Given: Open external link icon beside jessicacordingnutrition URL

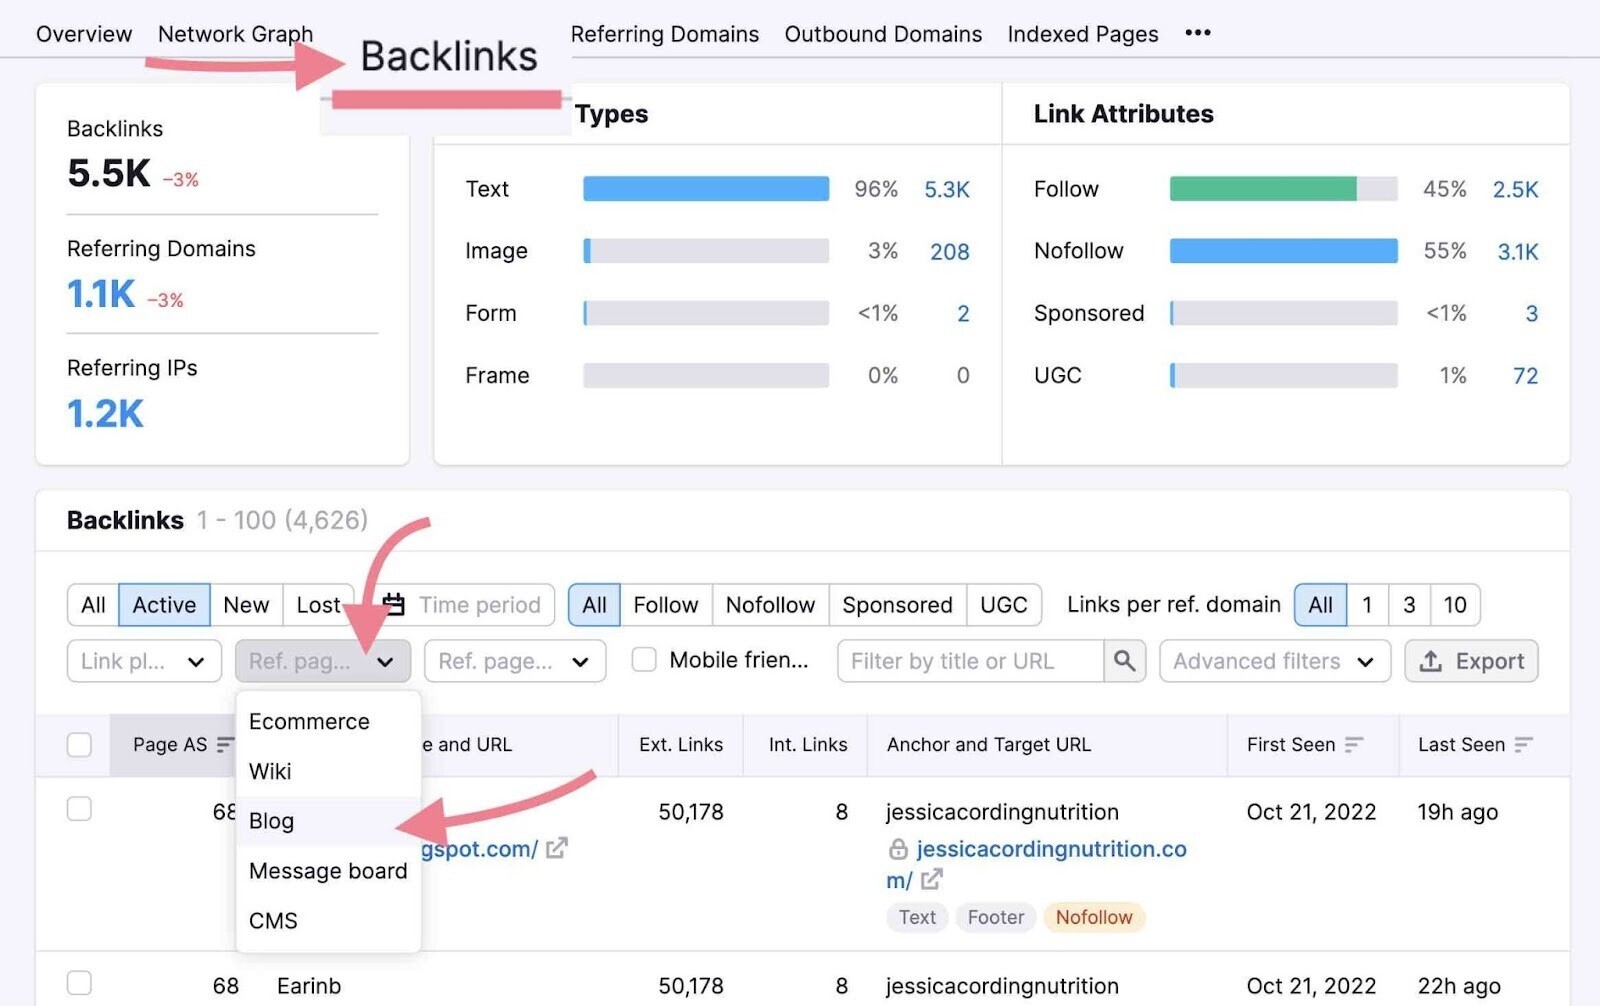Looking at the screenshot, I should (932, 880).
